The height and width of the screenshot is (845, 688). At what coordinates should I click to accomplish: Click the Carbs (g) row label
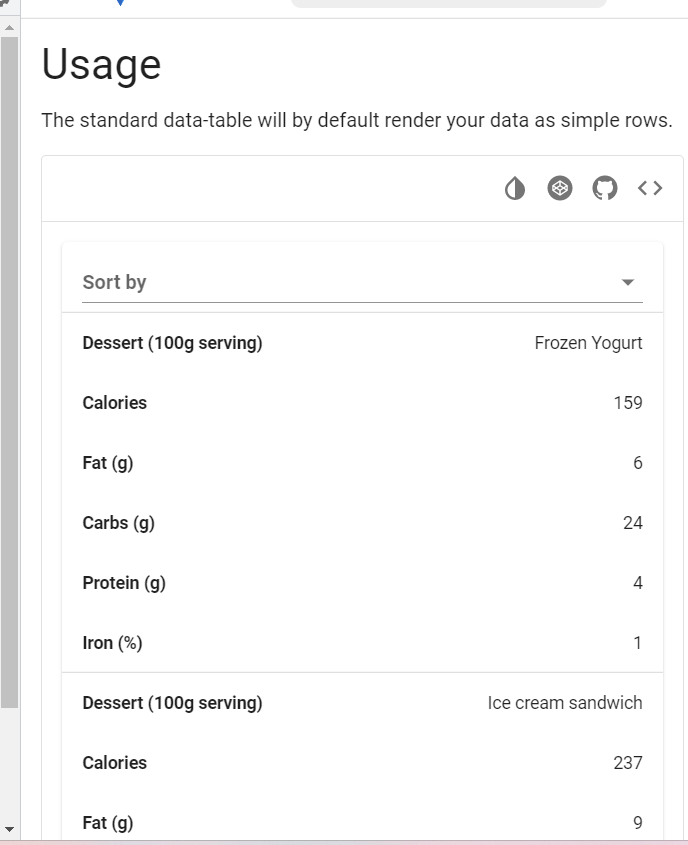(x=119, y=523)
